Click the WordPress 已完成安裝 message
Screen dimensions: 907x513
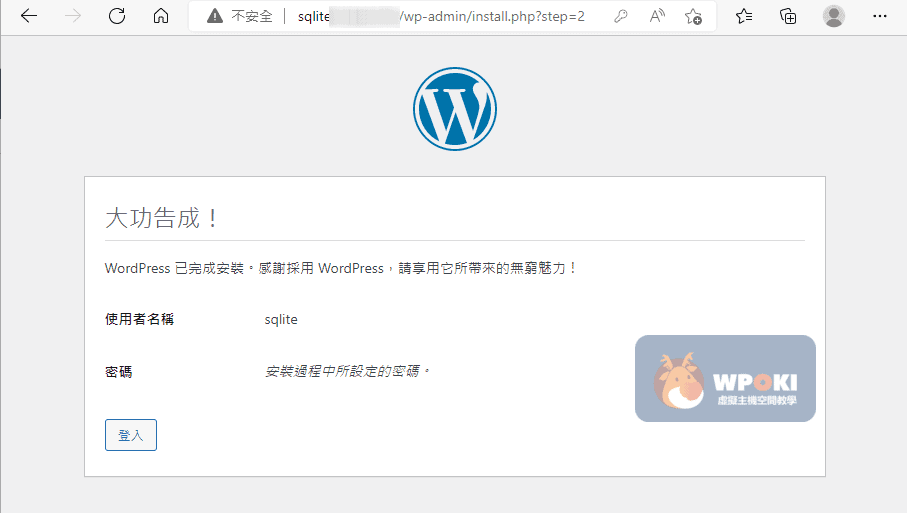click(341, 268)
